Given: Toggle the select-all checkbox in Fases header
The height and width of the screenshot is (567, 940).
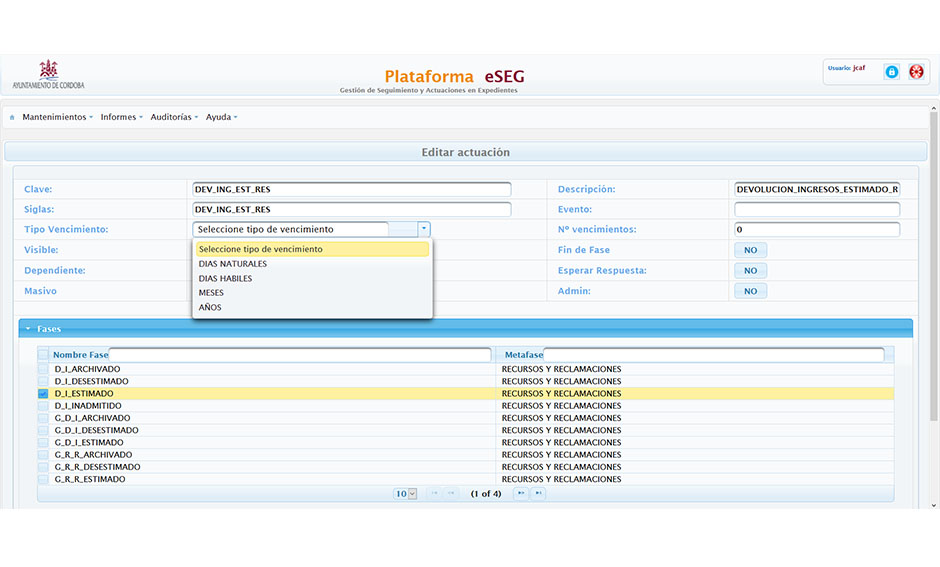Looking at the screenshot, I should pyautogui.click(x=43, y=355).
